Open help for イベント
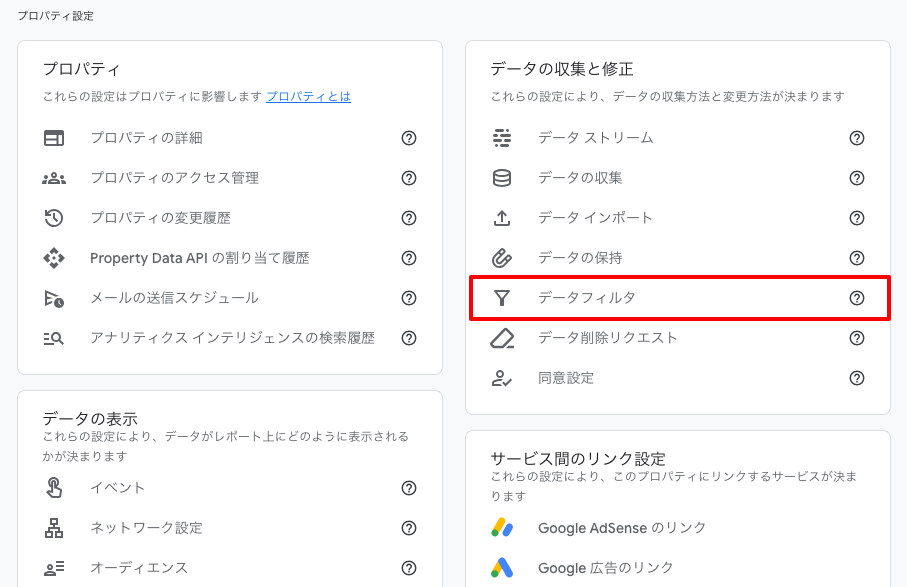 409,488
